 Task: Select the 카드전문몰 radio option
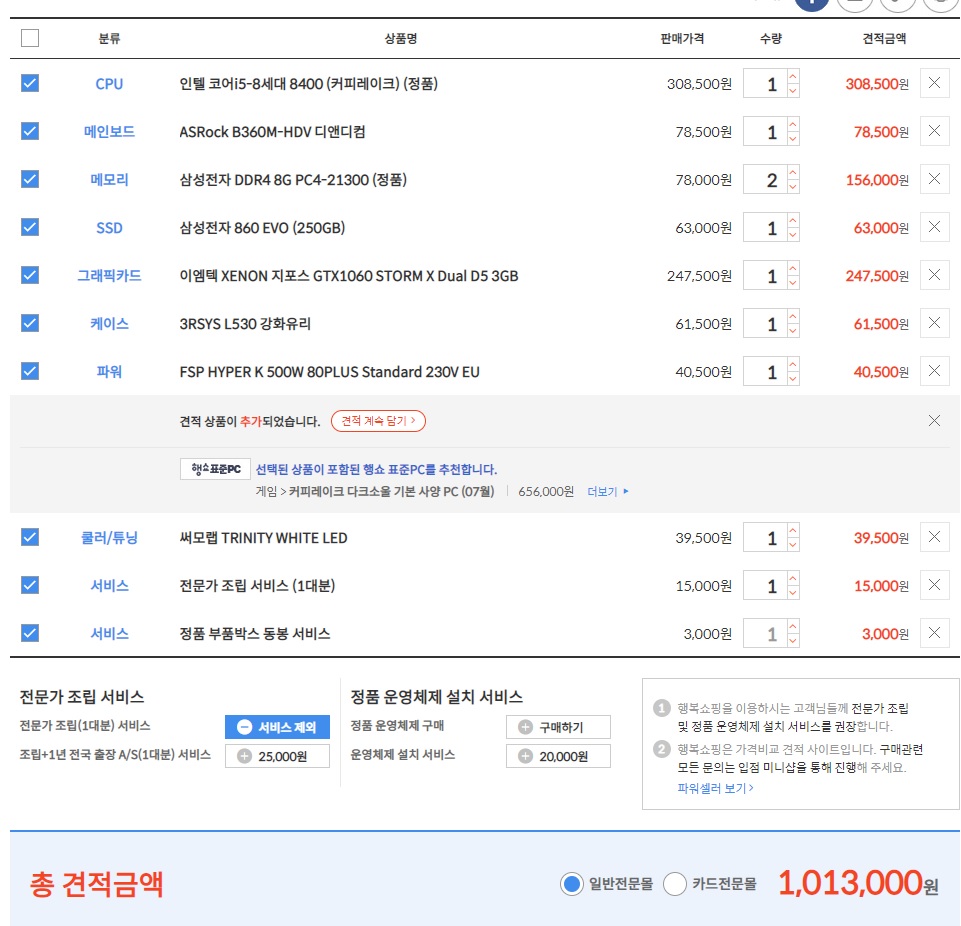[x=675, y=884]
